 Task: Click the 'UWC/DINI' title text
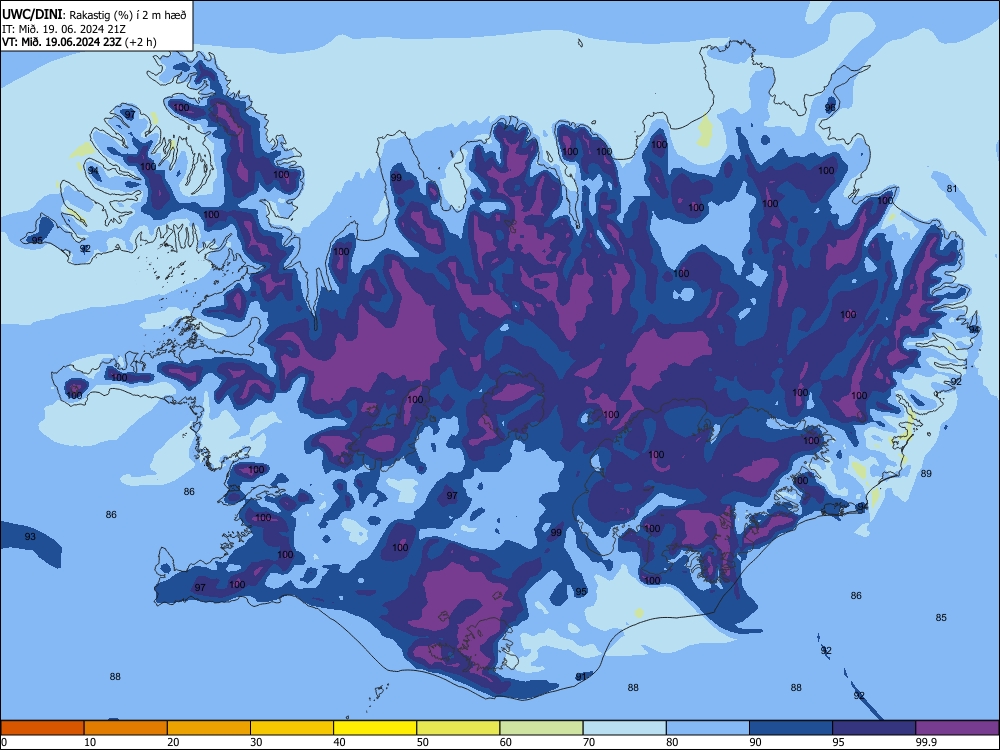[33, 14]
